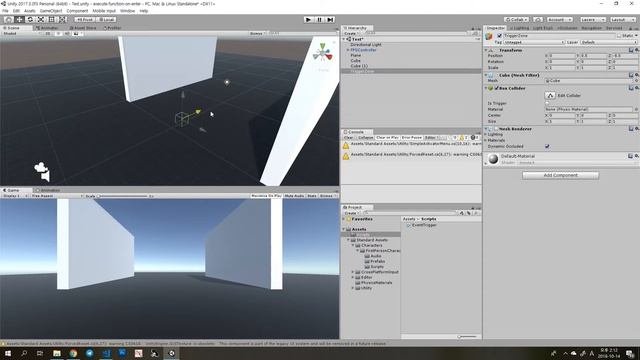Switch to the Asset Store tab
Image resolution: width=640 pixels, height=360 pixels.
pos(82,28)
